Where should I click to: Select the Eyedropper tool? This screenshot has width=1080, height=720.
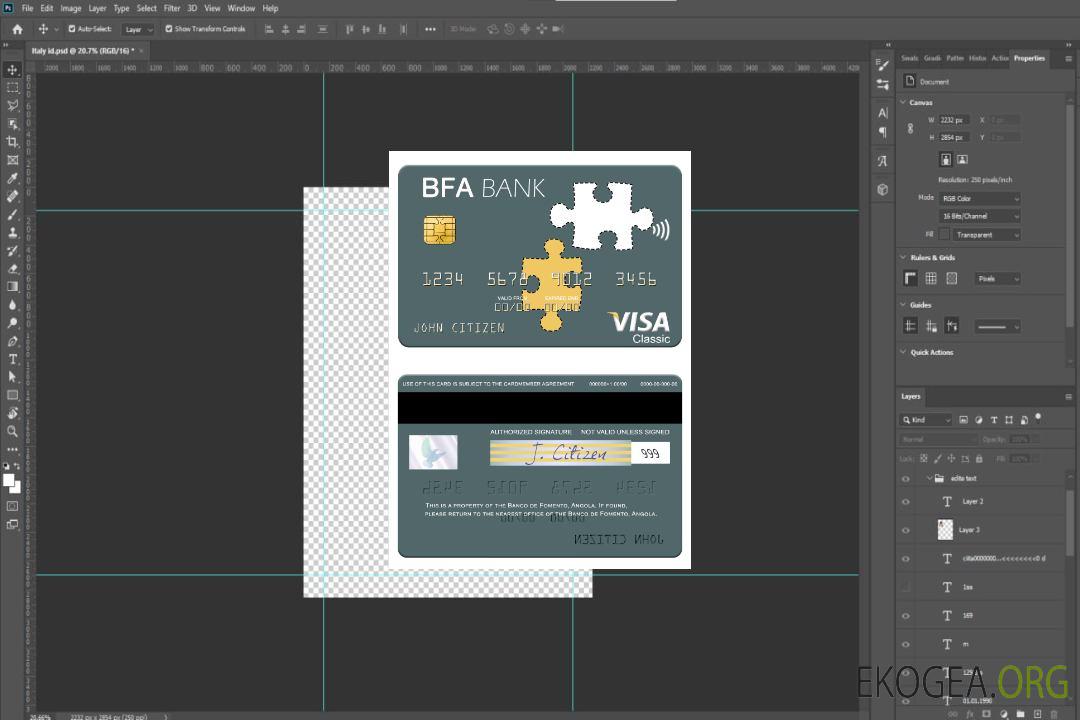tap(12, 178)
